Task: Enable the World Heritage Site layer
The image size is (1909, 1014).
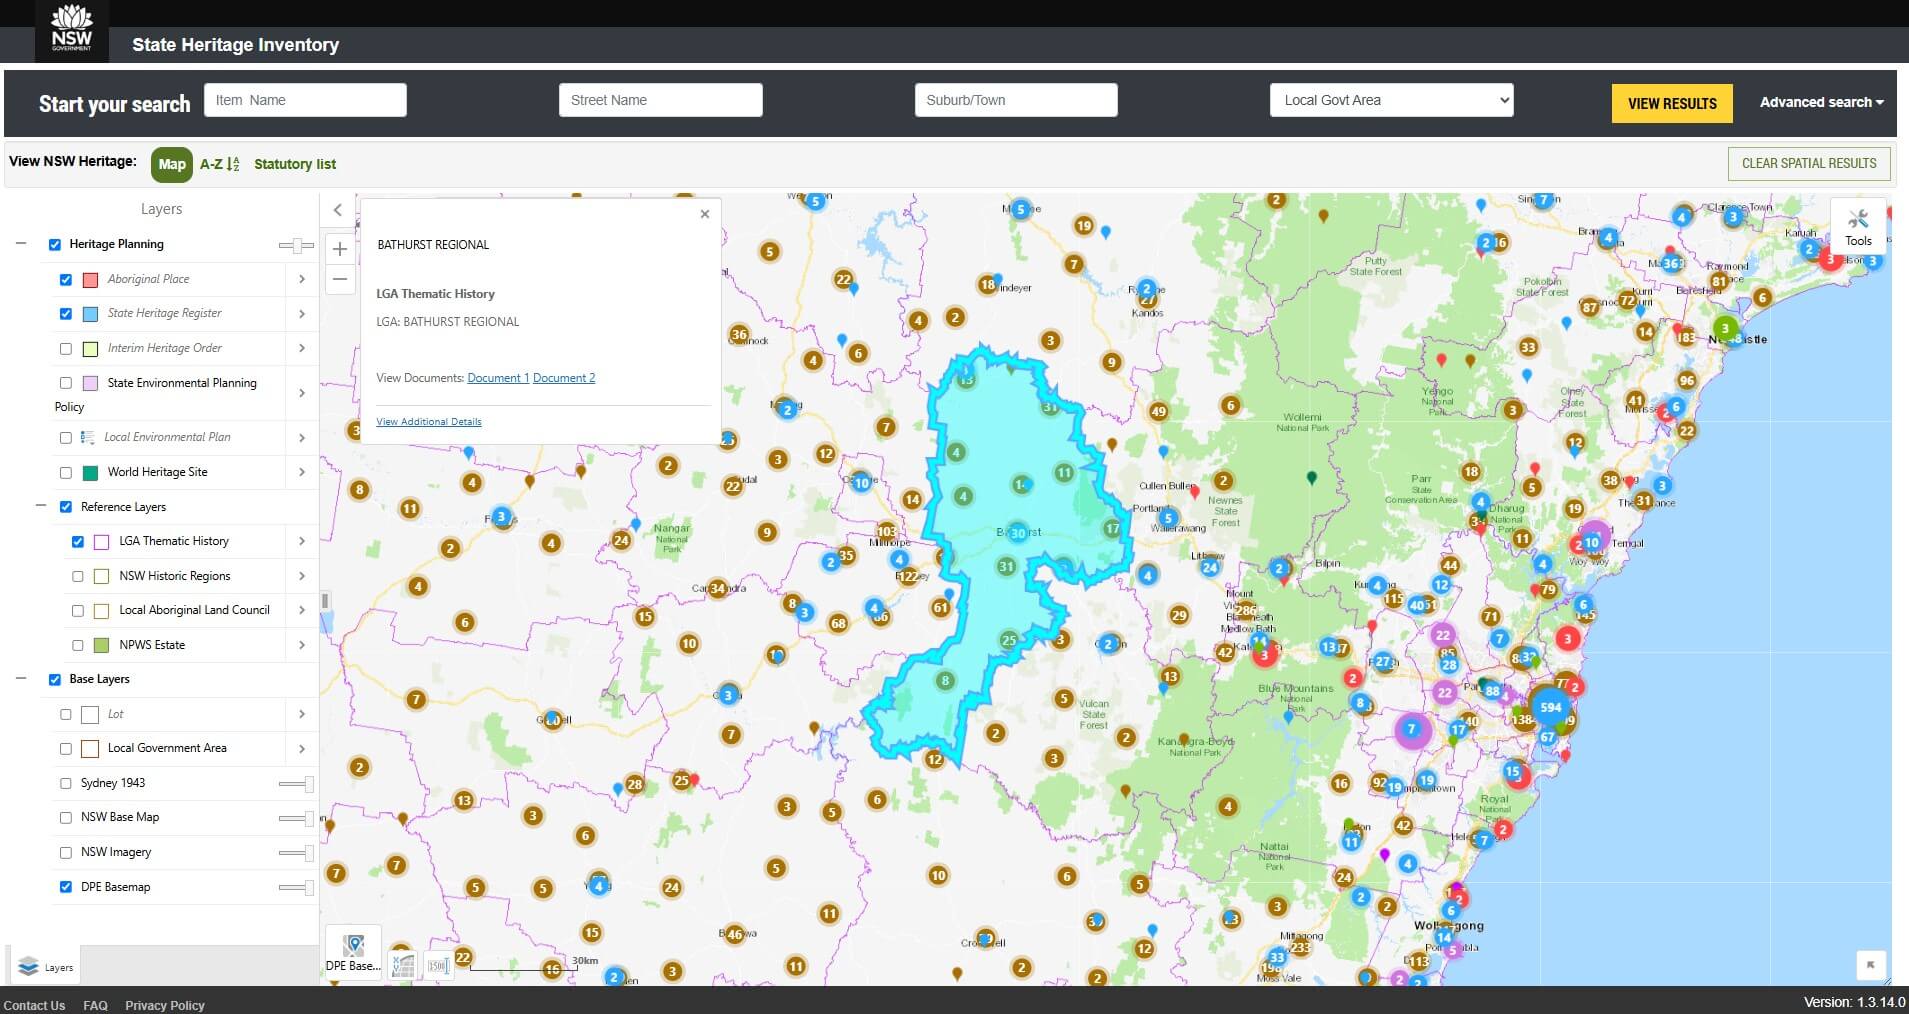Action: [x=66, y=473]
